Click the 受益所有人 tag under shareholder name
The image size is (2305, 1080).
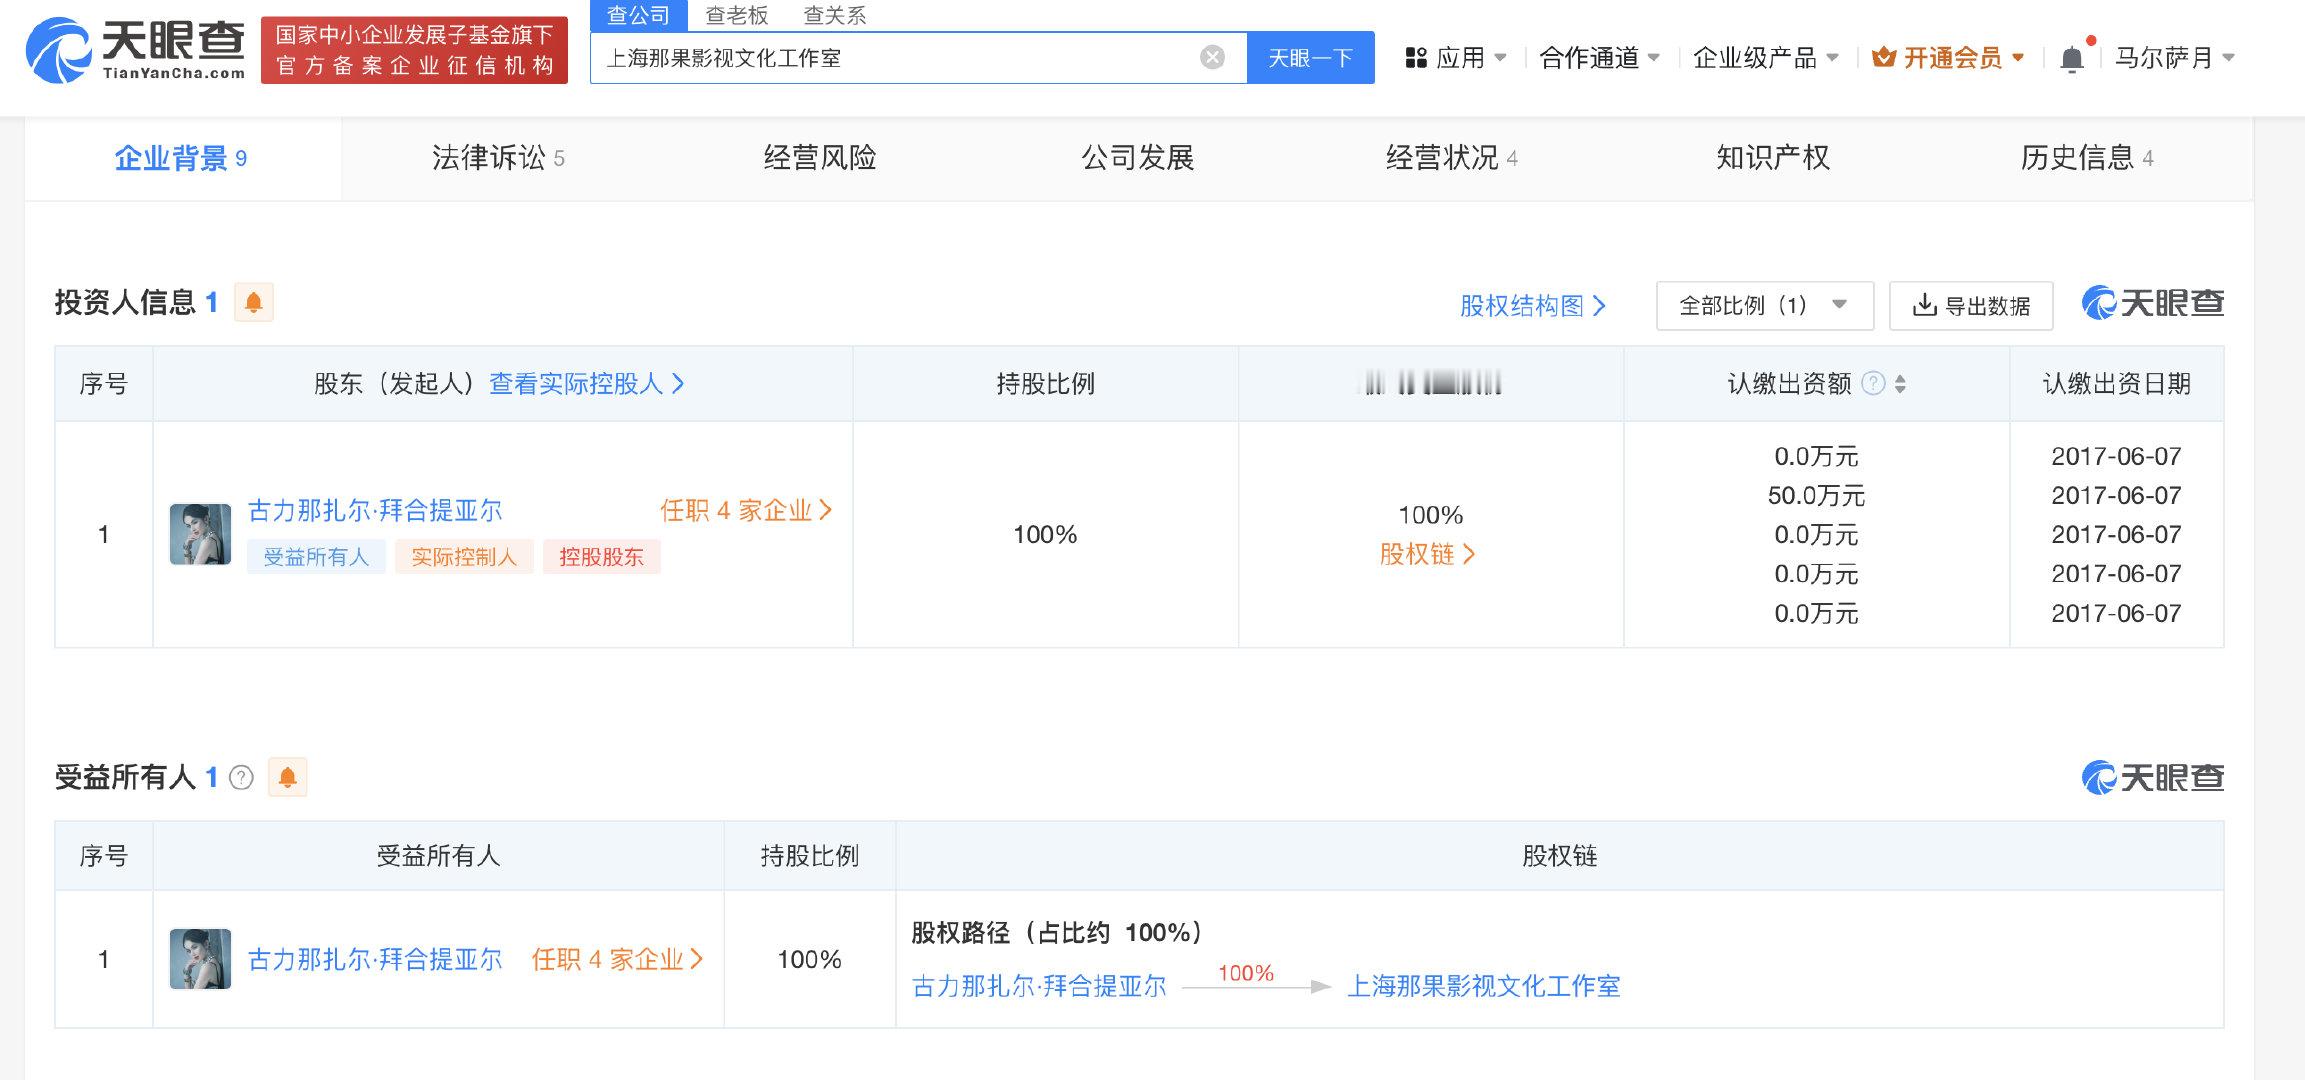[x=316, y=557]
